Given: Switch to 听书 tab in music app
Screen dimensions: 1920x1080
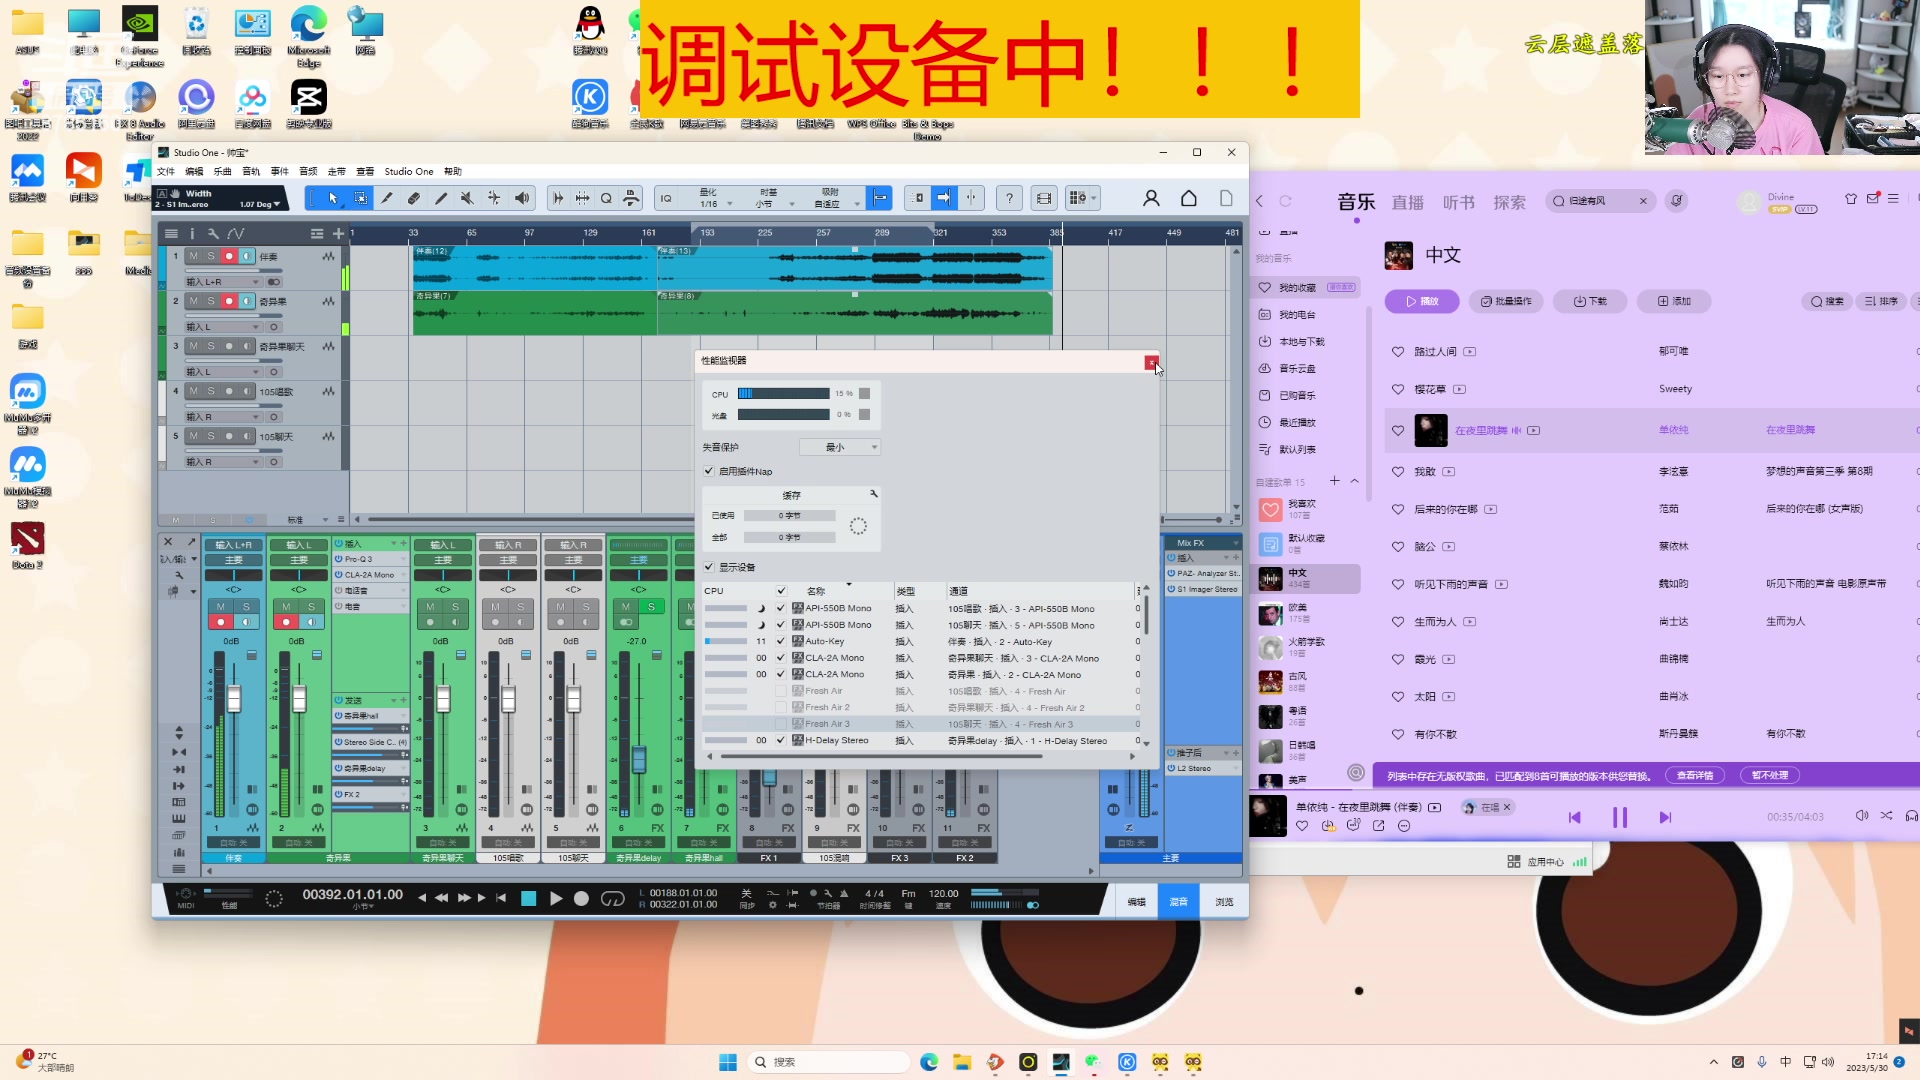Looking at the screenshot, I should click(1459, 203).
